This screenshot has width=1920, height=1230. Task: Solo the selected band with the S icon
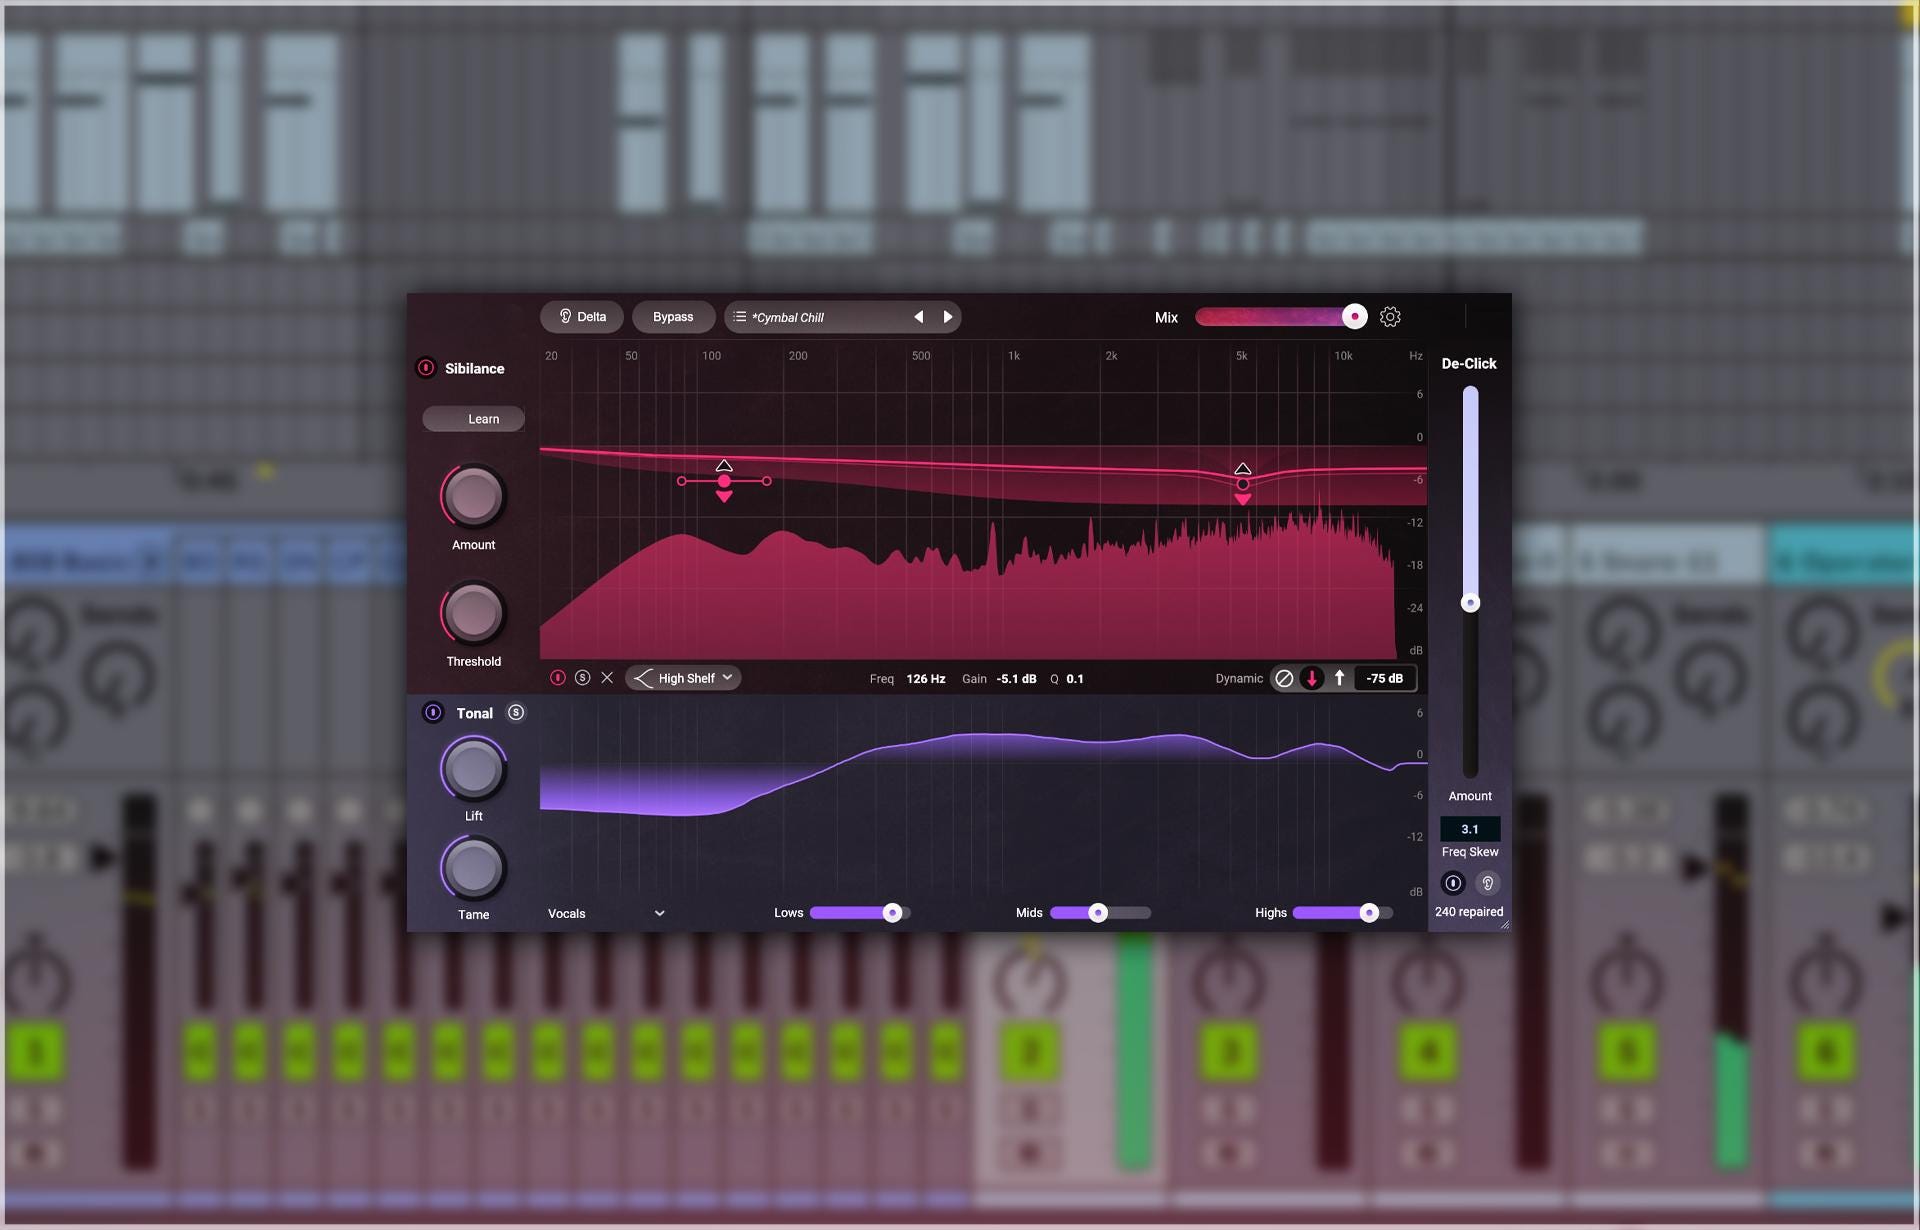(583, 678)
